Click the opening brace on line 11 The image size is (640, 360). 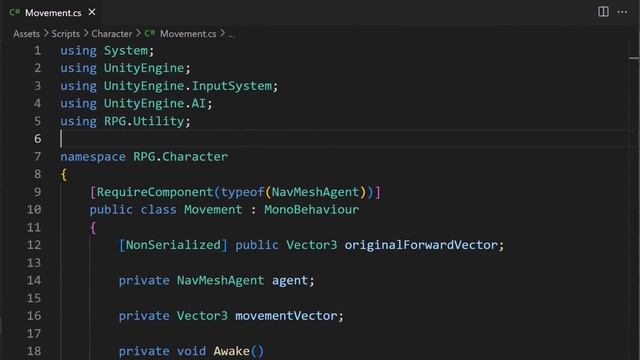click(93, 228)
